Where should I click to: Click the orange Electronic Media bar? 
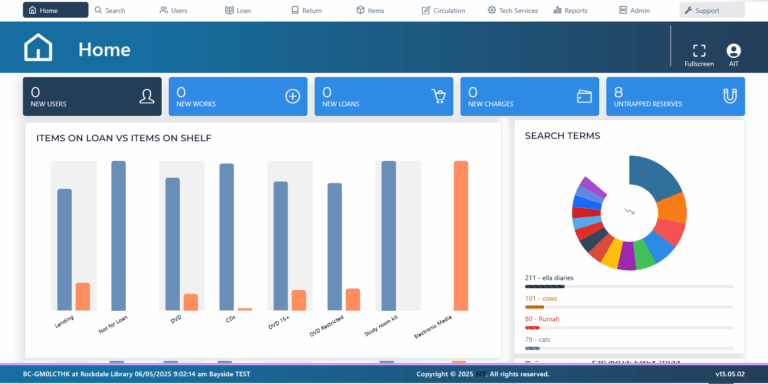461,236
